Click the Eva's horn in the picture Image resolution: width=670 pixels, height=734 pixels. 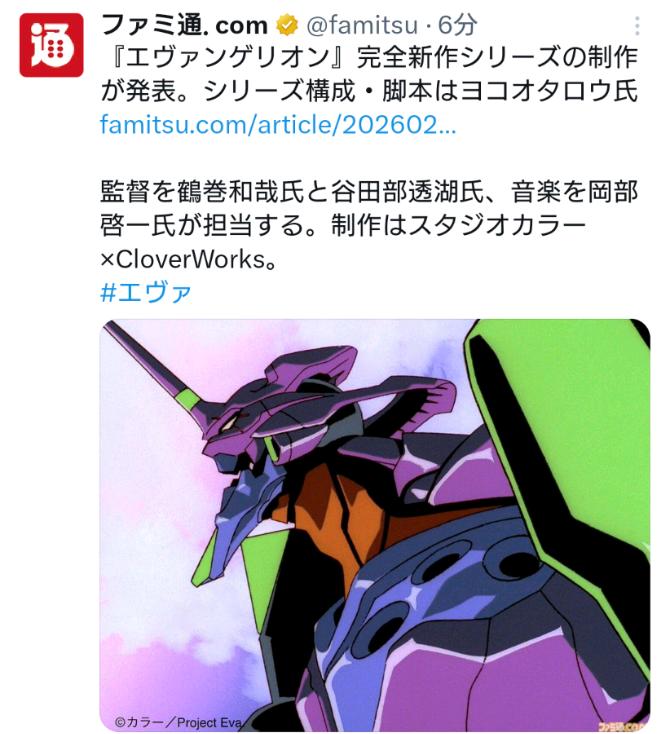pos(155,372)
